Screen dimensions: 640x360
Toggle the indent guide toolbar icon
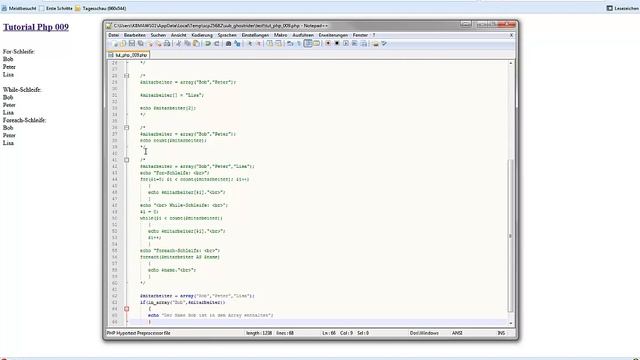point(307,44)
